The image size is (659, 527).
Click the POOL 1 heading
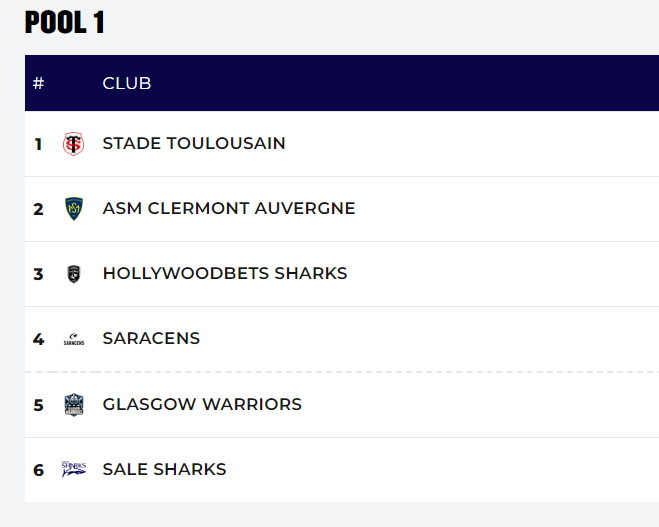point(65,23)
